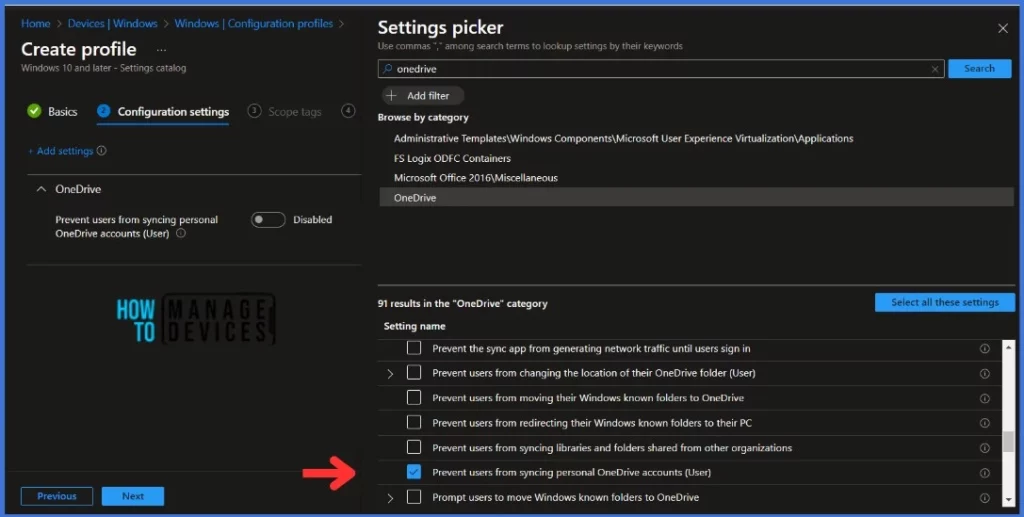Viewport: 1024px width, 517px height.
Task: Click '91 results in the OneDrive category' text
Action: click(x=462, y=304)
